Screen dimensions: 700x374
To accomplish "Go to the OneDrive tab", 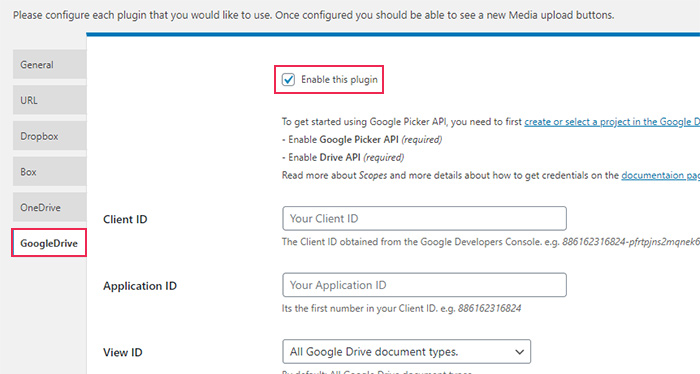I will click(x=50, y=207).
